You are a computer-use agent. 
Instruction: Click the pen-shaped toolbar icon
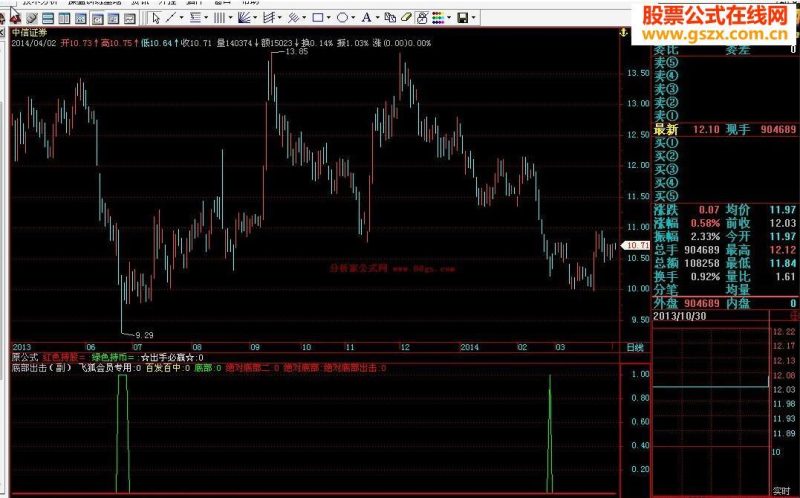click(x=32, y=18)
